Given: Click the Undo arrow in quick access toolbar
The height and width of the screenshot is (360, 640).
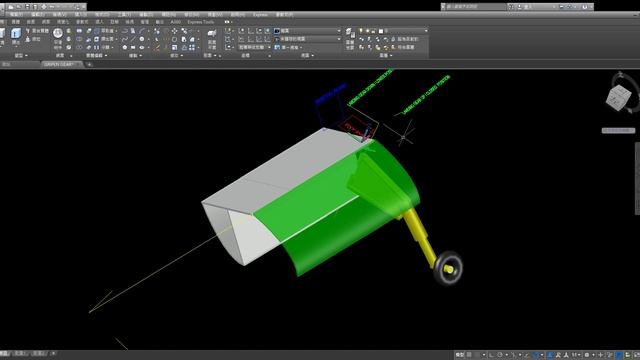Looking at the screenshot, I should [52, 7].
